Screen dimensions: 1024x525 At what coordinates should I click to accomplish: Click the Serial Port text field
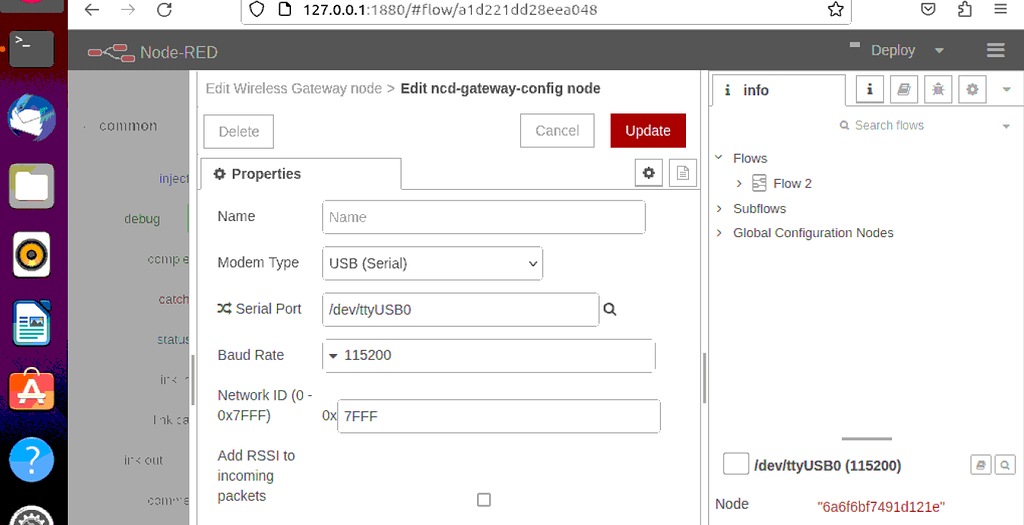coord(460,310)
